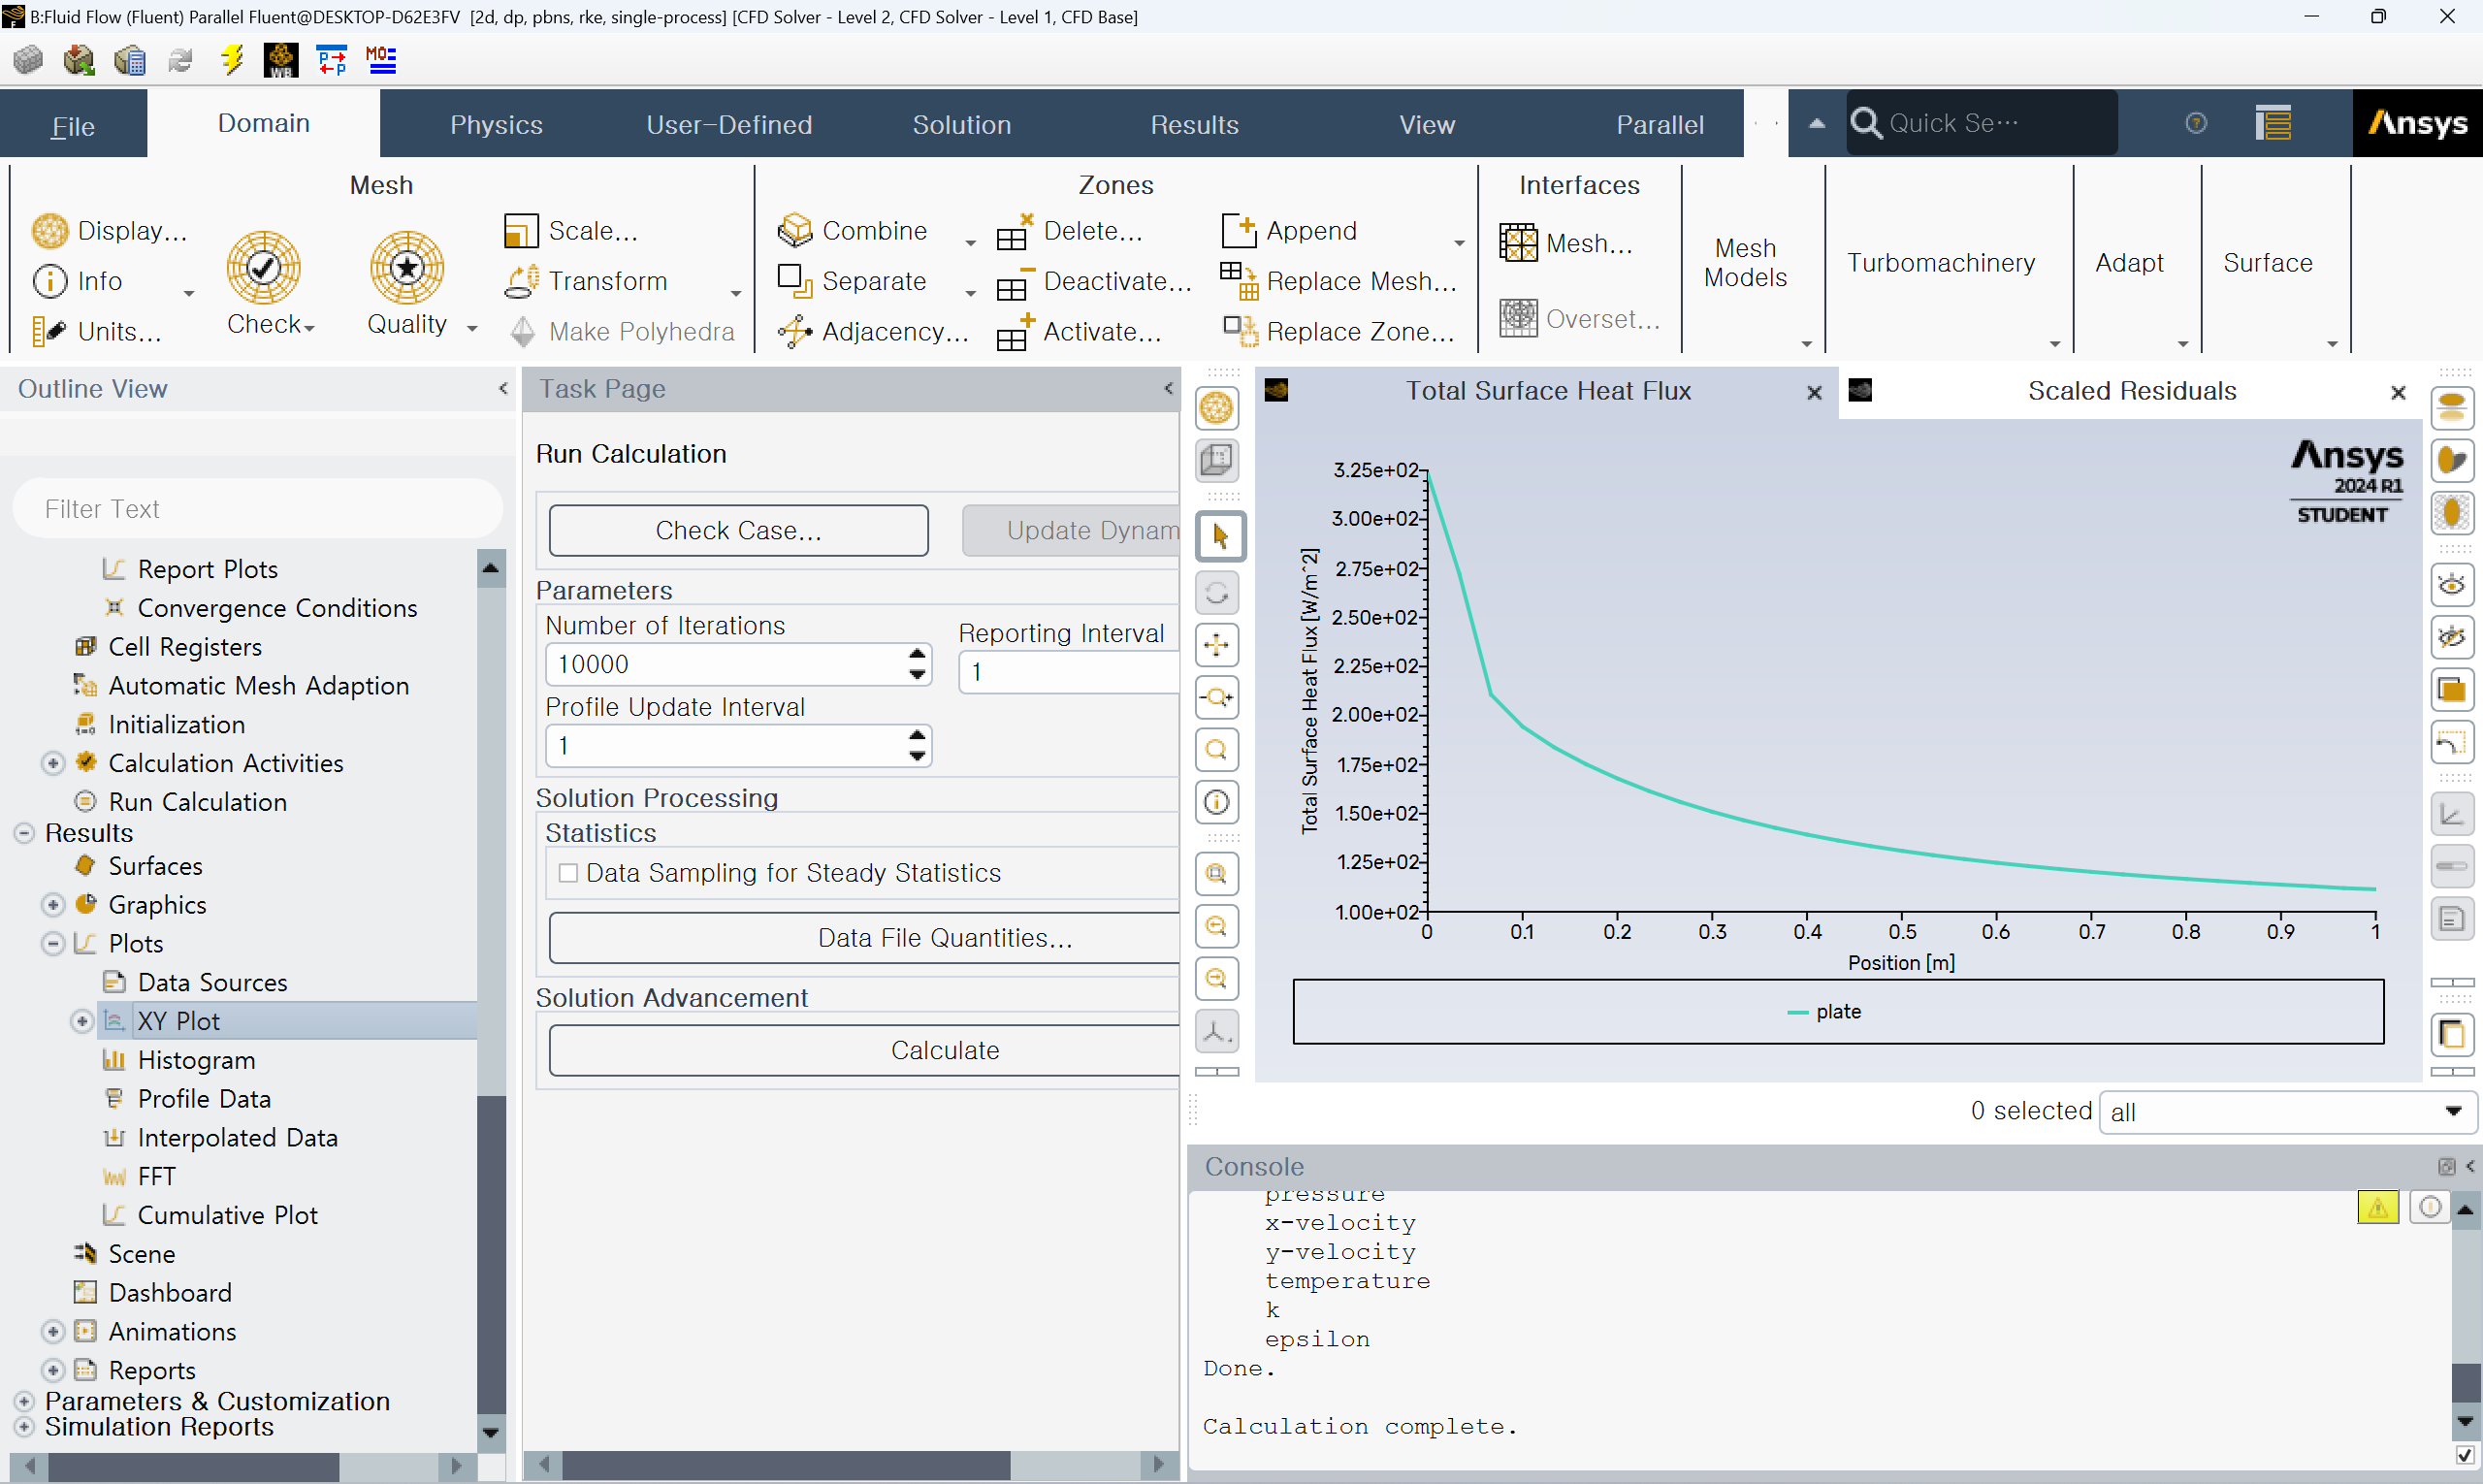This screenshot has width=2483, height=1484.
Task: Switch to the Physics ribbon tab
Action: (496, 124)
